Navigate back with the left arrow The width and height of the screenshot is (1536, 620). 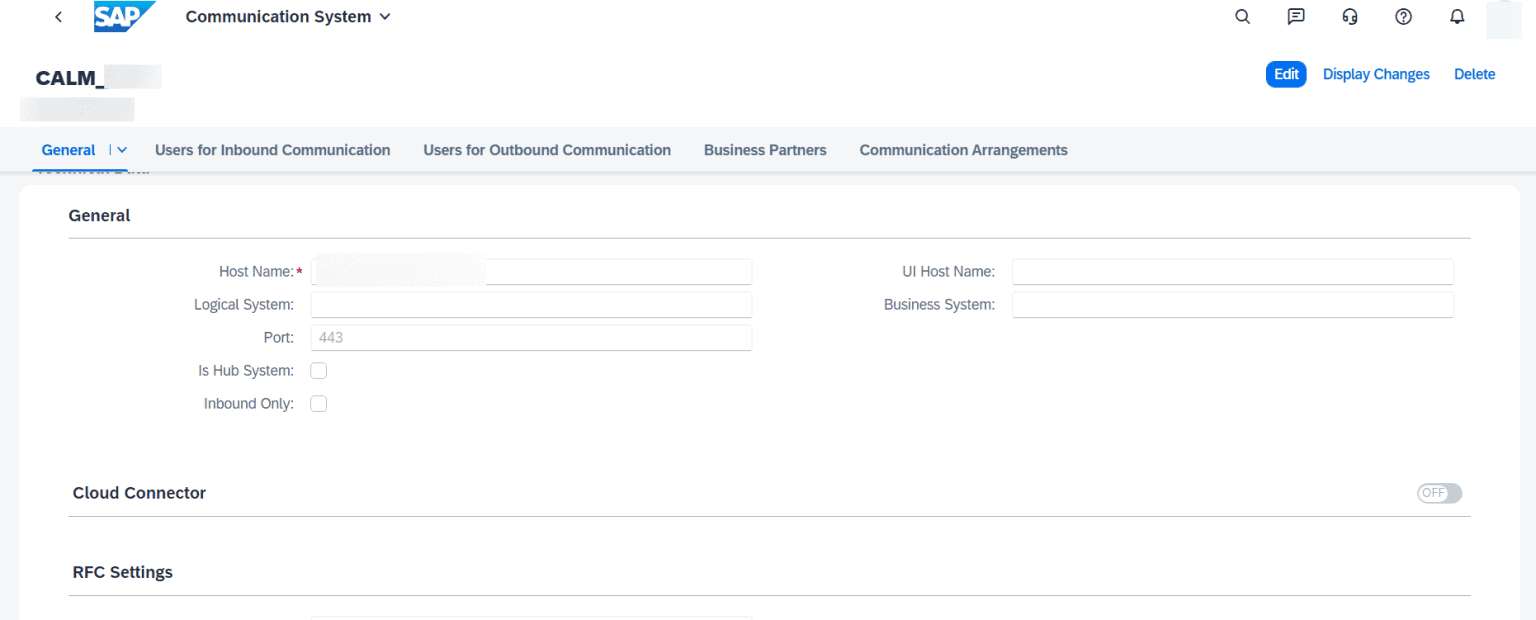coord(57,17)
